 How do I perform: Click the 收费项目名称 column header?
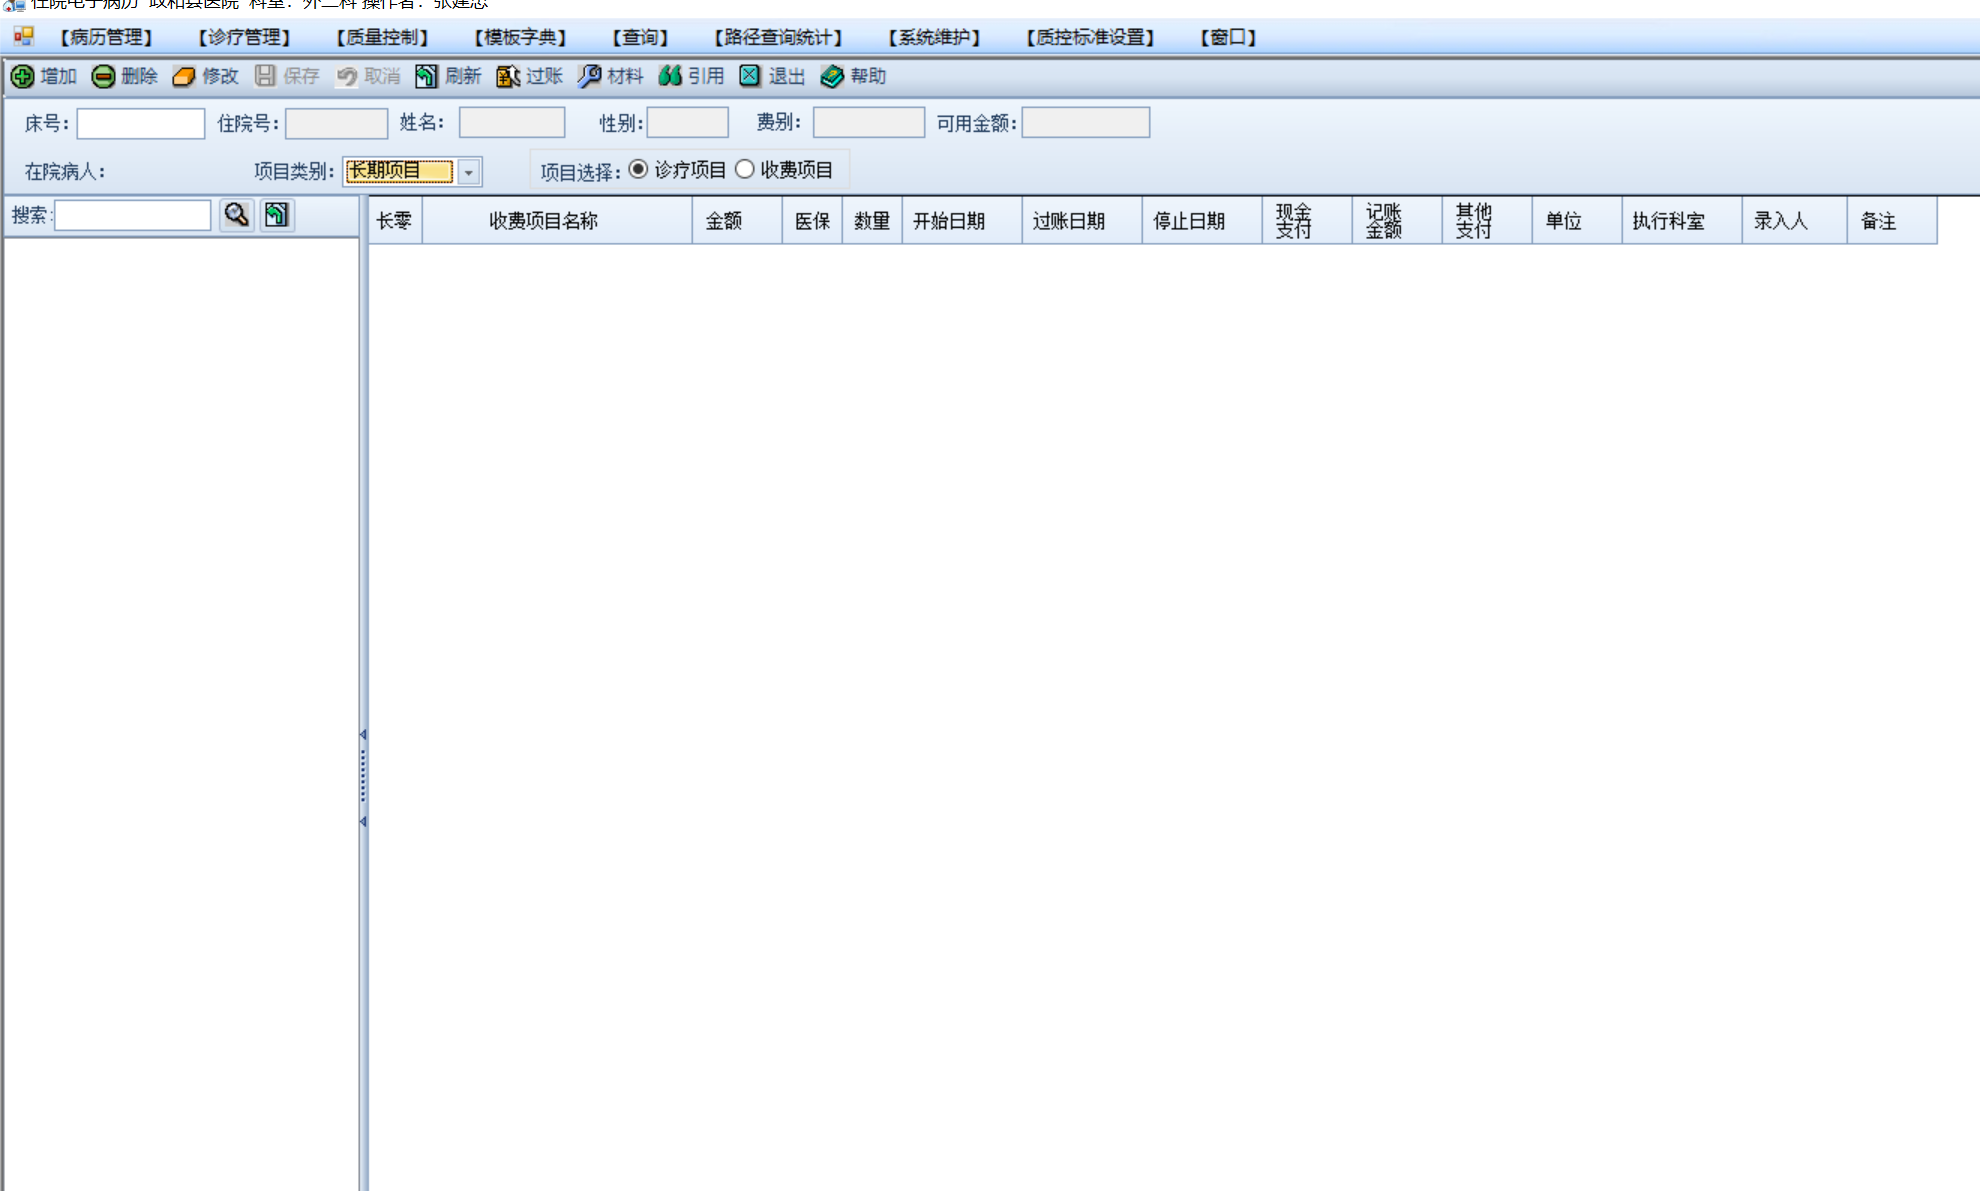click(543, 221)
